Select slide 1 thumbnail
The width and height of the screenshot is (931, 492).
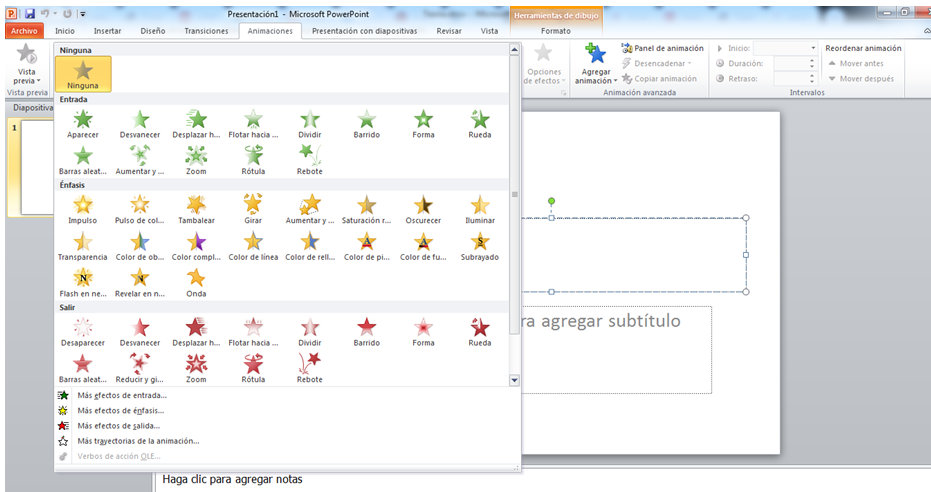pos(37,168)
